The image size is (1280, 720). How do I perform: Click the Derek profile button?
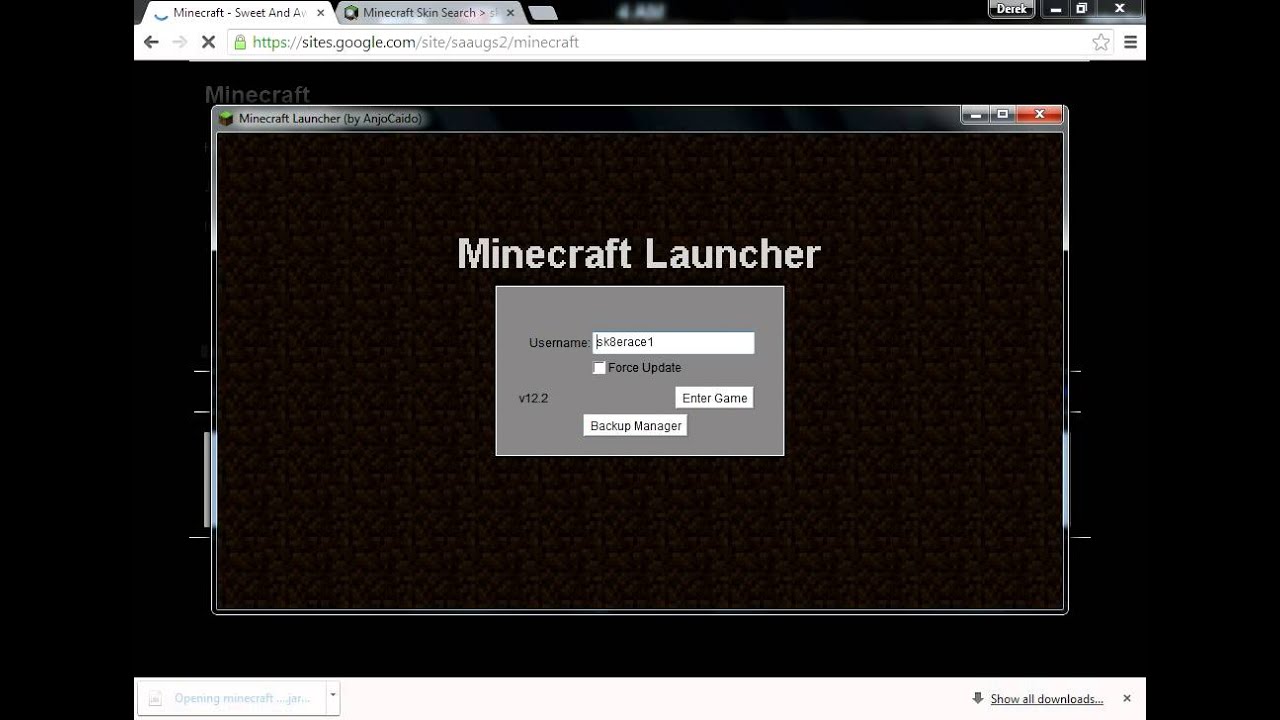[x=1012, y=9]
